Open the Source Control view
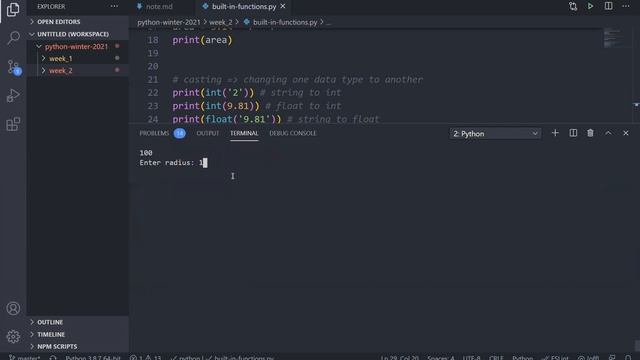The width and height of the screenshot is (640, 360). tap(13, 67)
